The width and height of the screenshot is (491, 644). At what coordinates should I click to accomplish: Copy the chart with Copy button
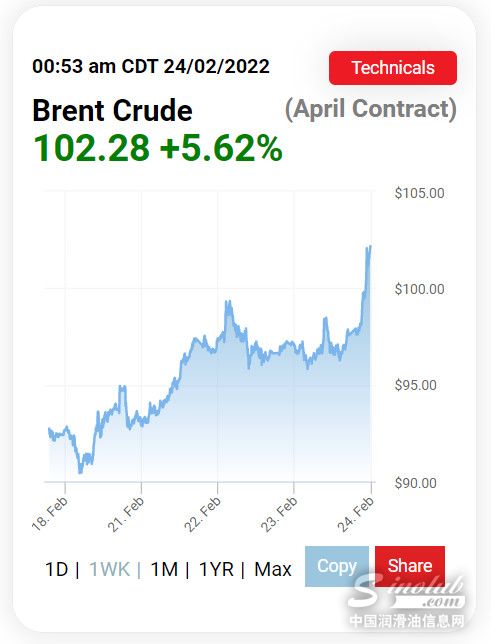[337, 566]
